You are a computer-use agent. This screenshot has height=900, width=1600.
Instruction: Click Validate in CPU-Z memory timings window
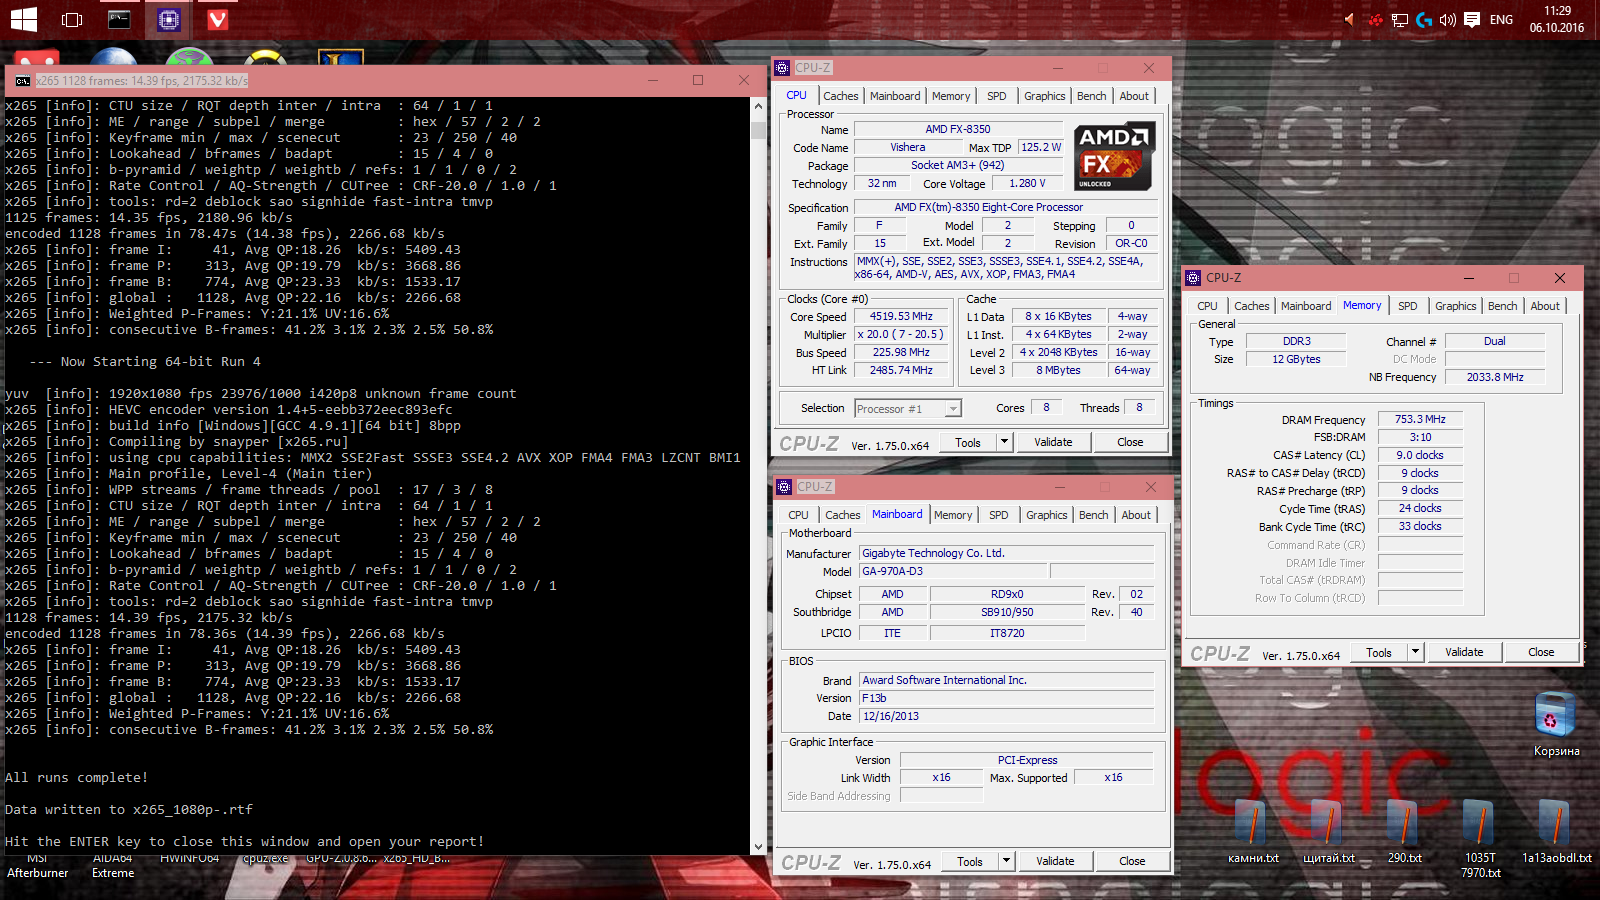tap(1464, 652)
